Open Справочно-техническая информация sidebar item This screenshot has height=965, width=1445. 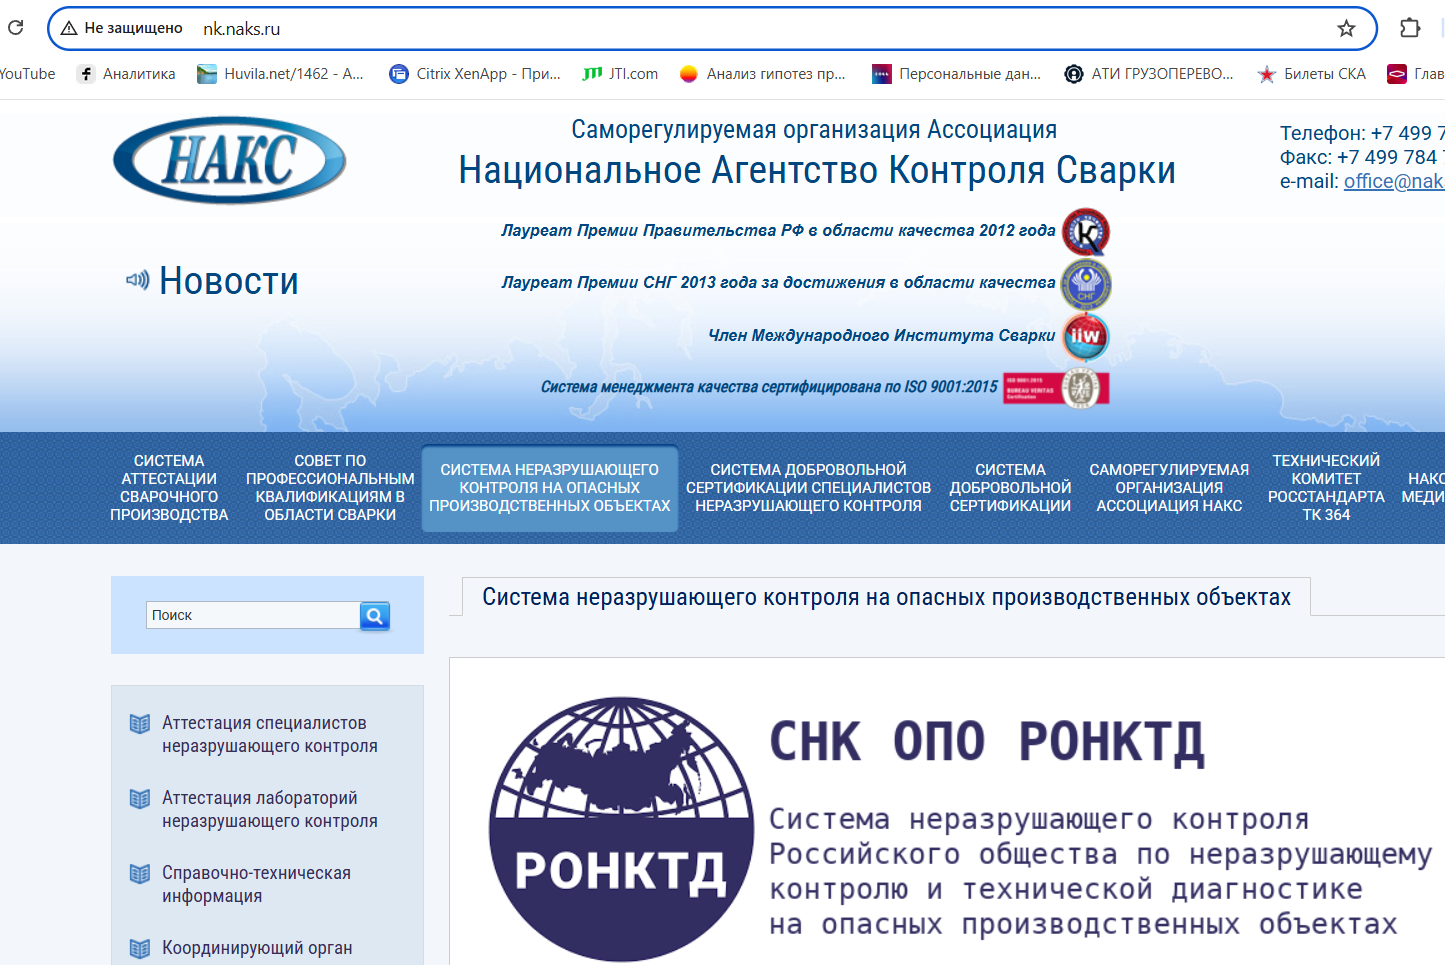pyautogui.click(x=256, y=884)
